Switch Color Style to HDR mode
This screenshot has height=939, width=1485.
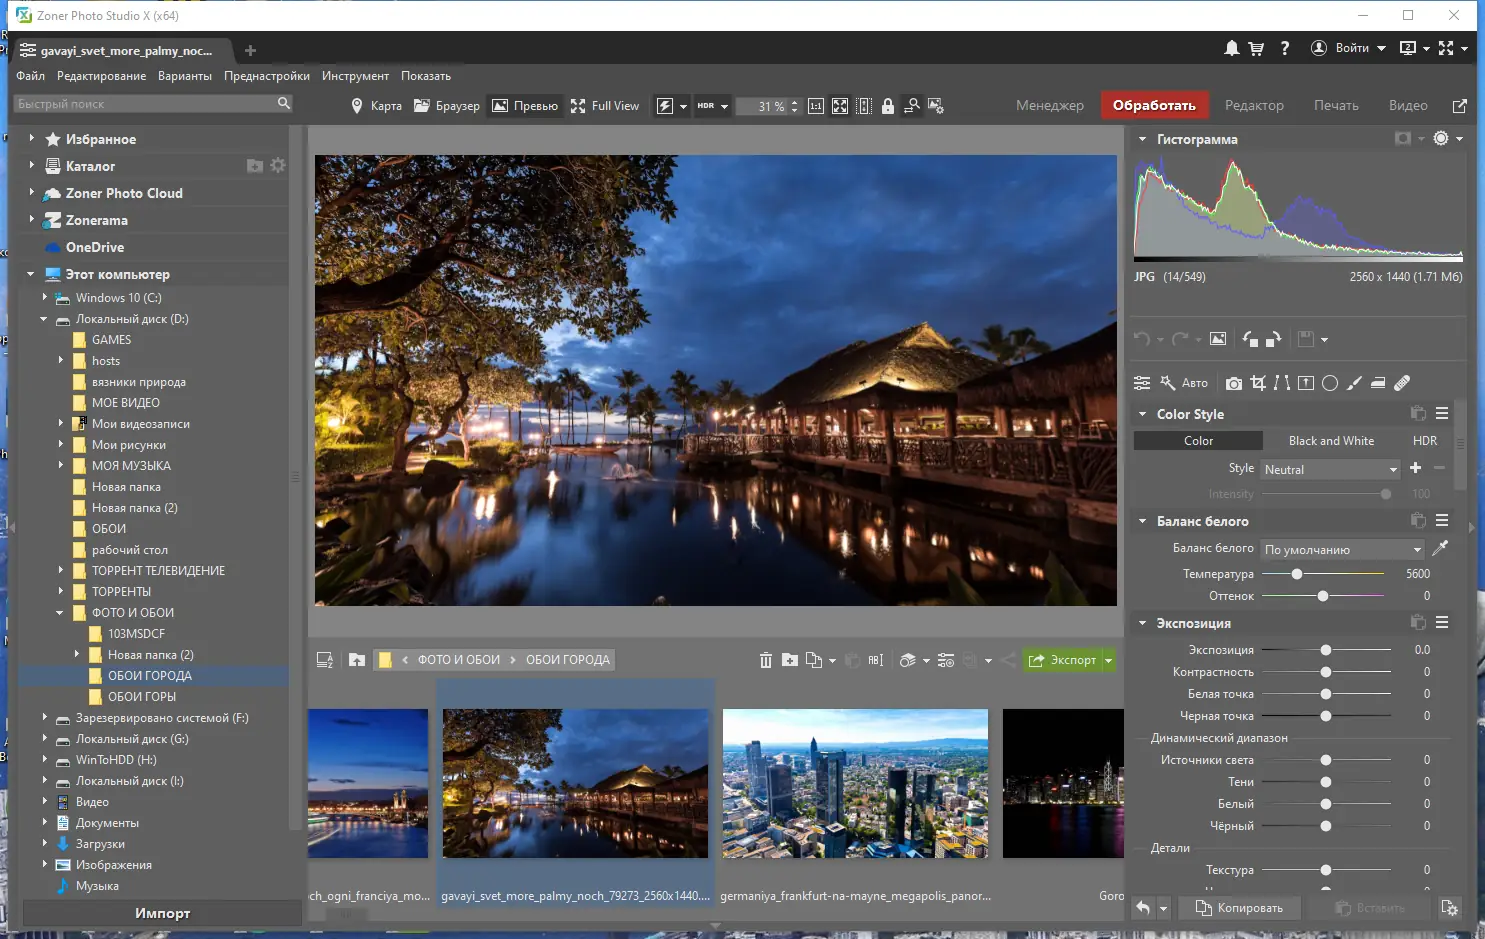pos(1424,441)
